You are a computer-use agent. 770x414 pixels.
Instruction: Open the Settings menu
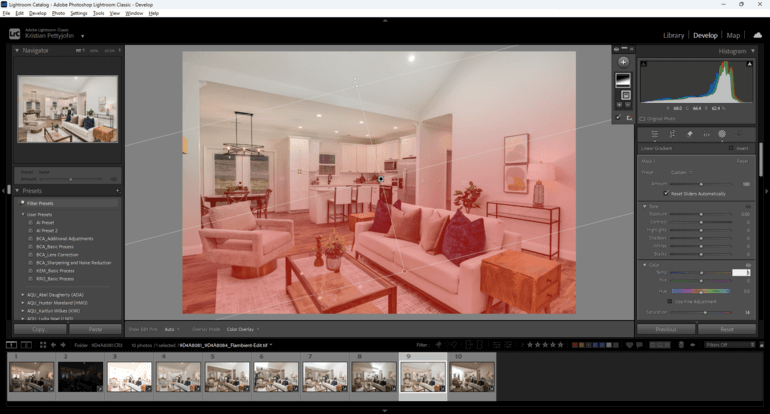tap(79, 13)
